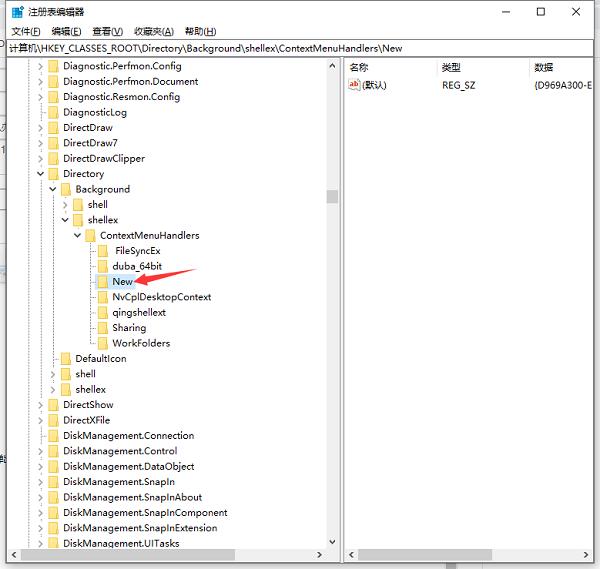Select the duba_64bit folder icon

click(103, 266)
